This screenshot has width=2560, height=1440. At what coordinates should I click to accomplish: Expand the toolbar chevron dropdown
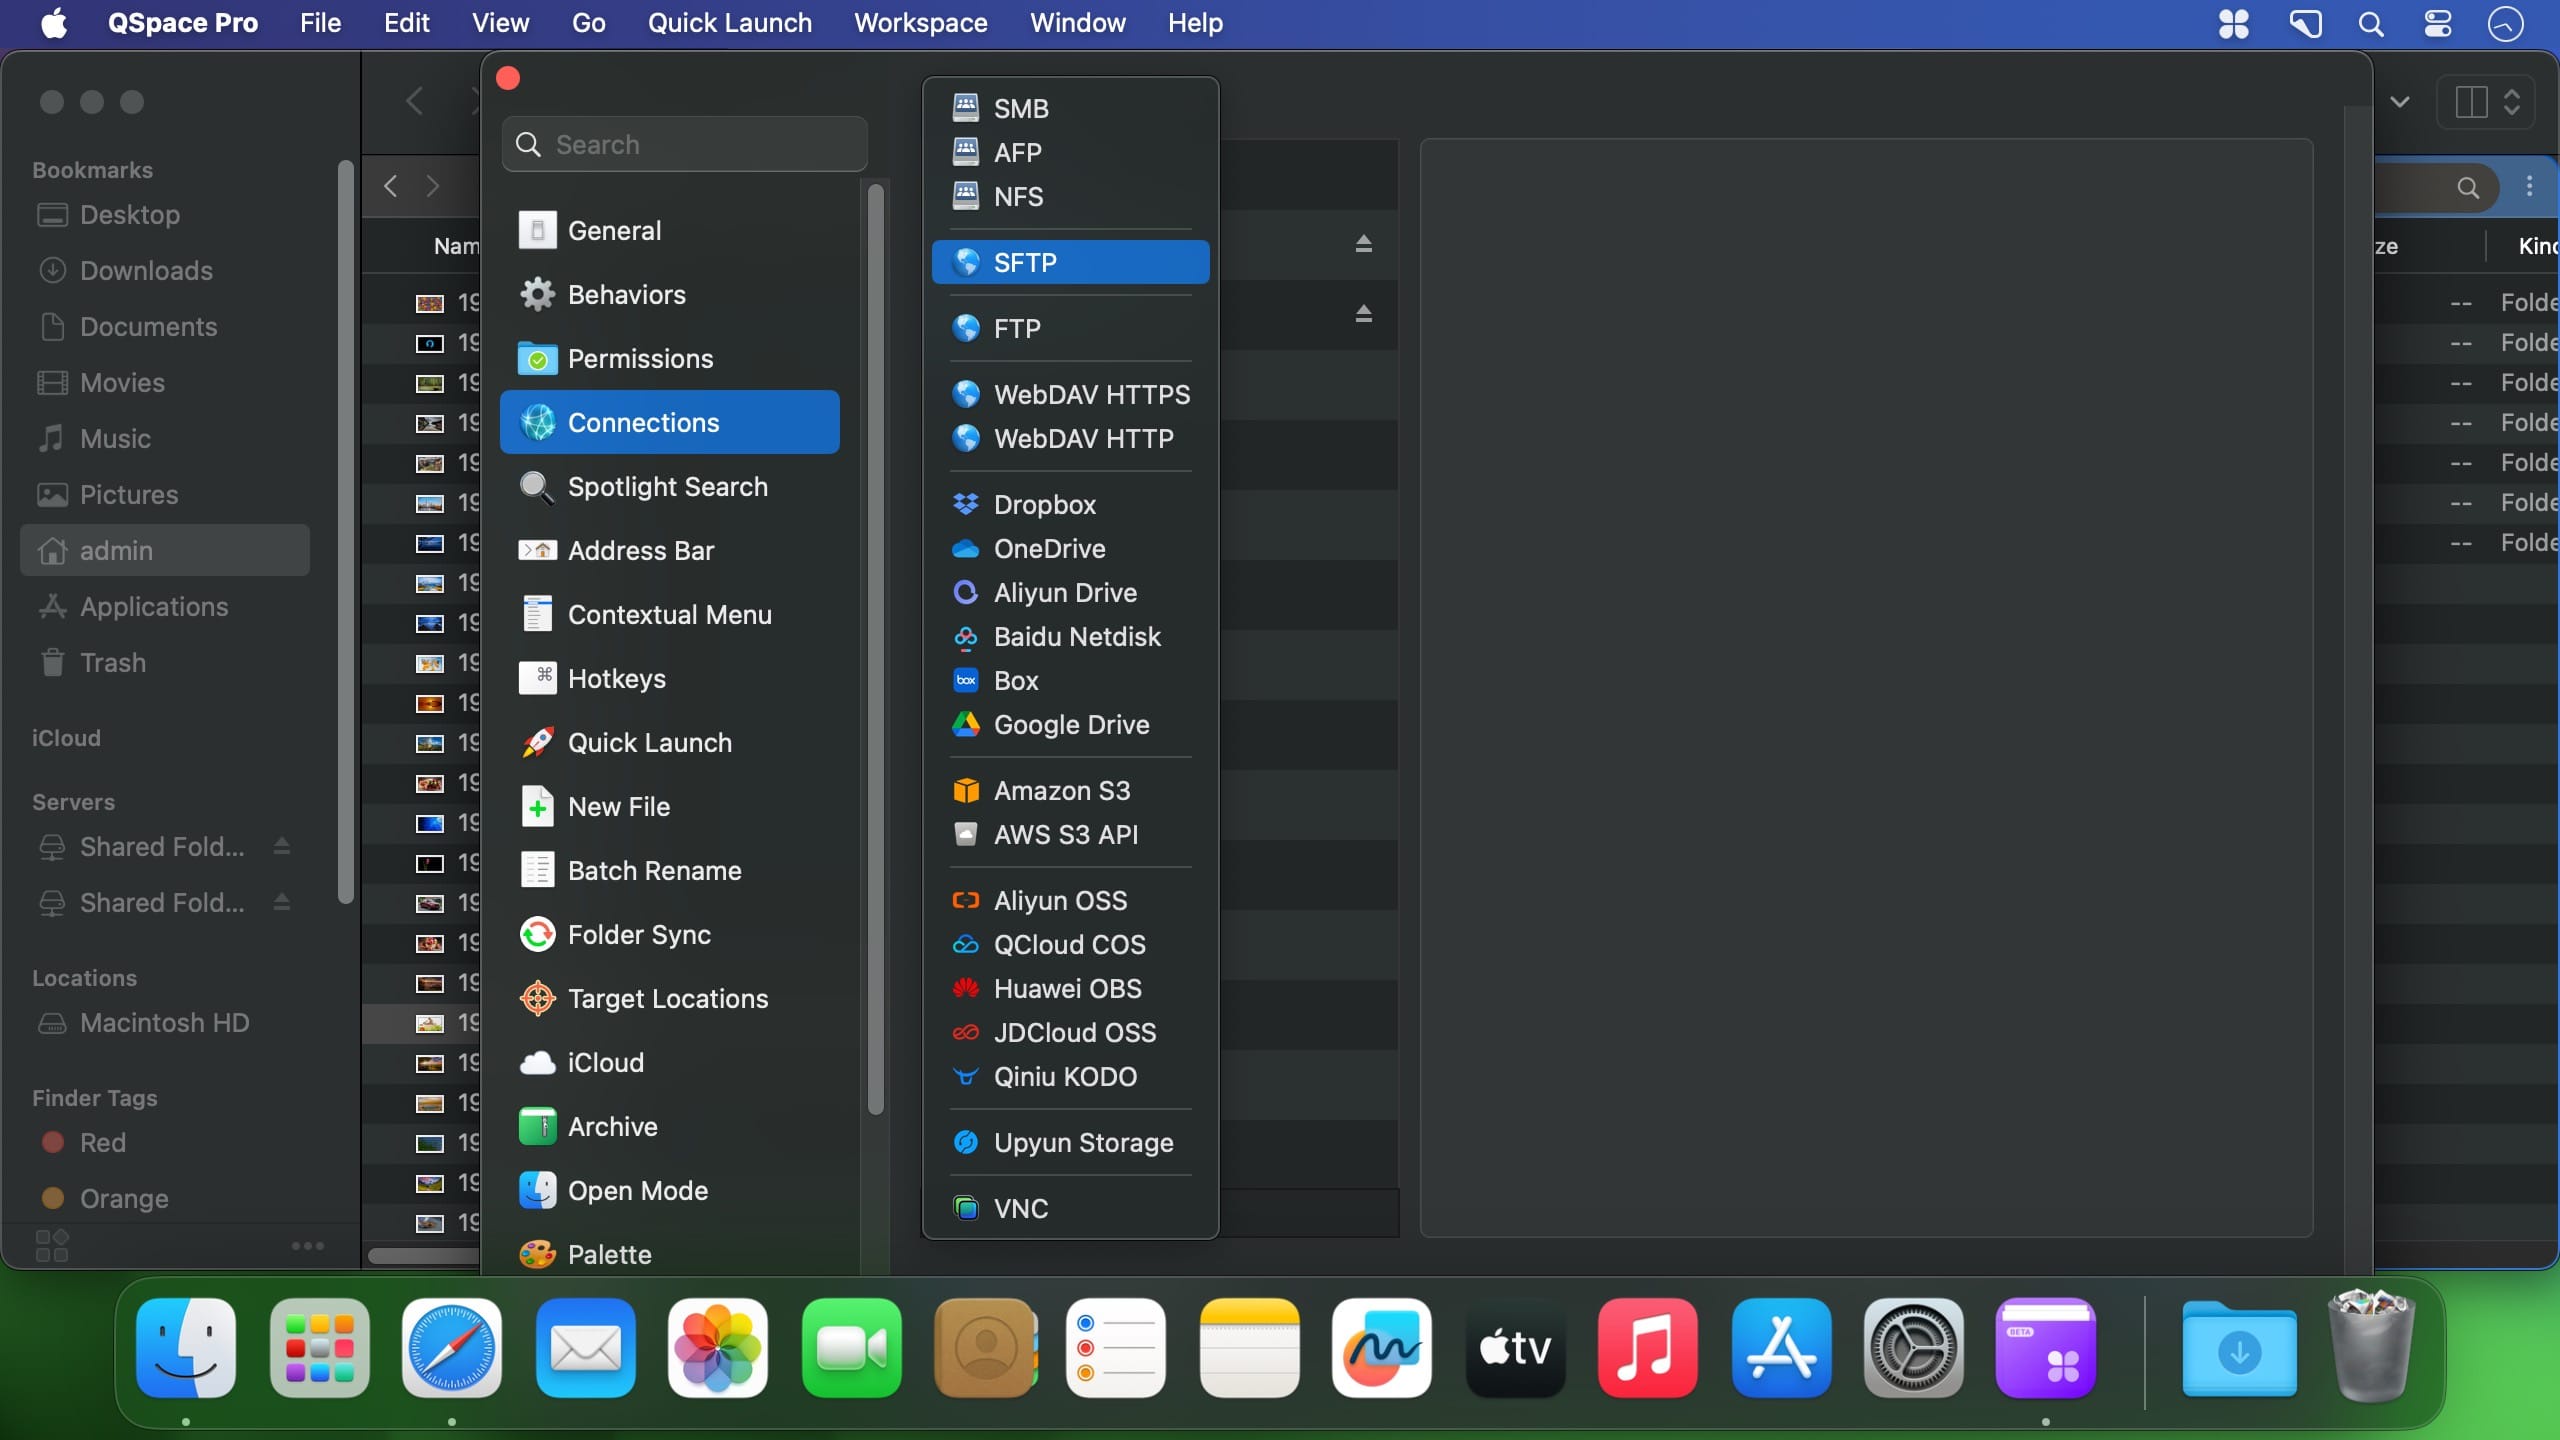click(x=2400, y=102)
